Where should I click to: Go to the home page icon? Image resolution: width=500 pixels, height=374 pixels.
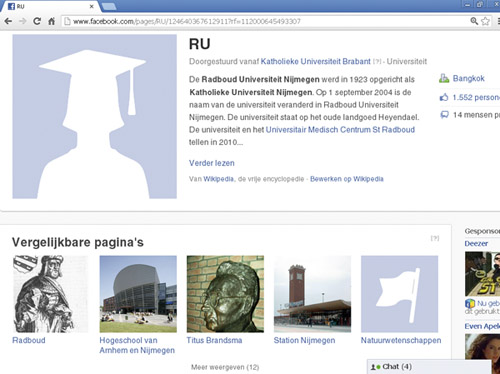pos(51,21)
